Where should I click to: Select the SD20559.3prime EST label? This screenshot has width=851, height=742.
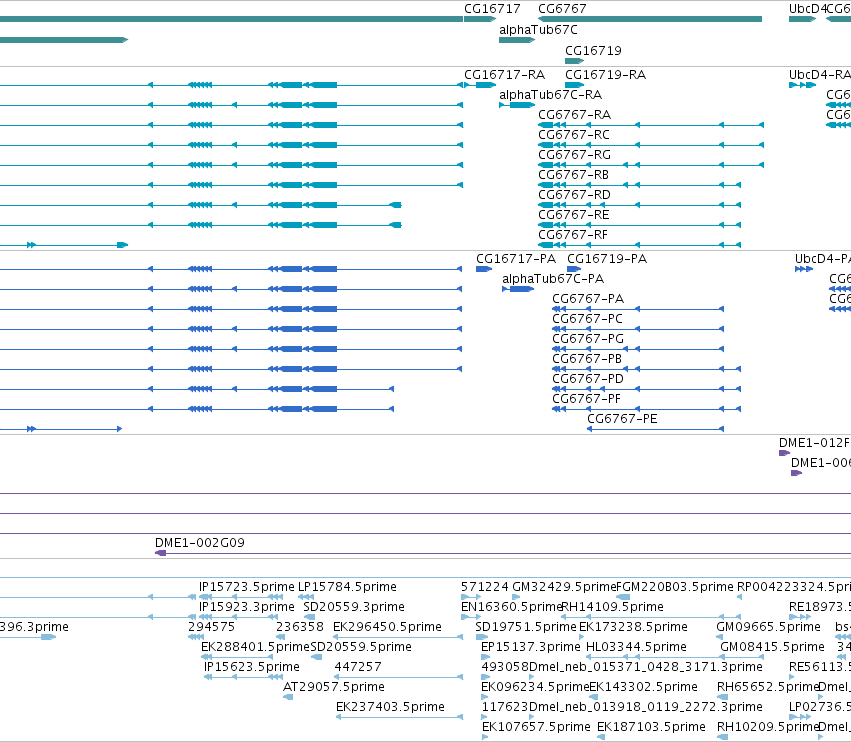pyautogui.click(x=354, y=607)
